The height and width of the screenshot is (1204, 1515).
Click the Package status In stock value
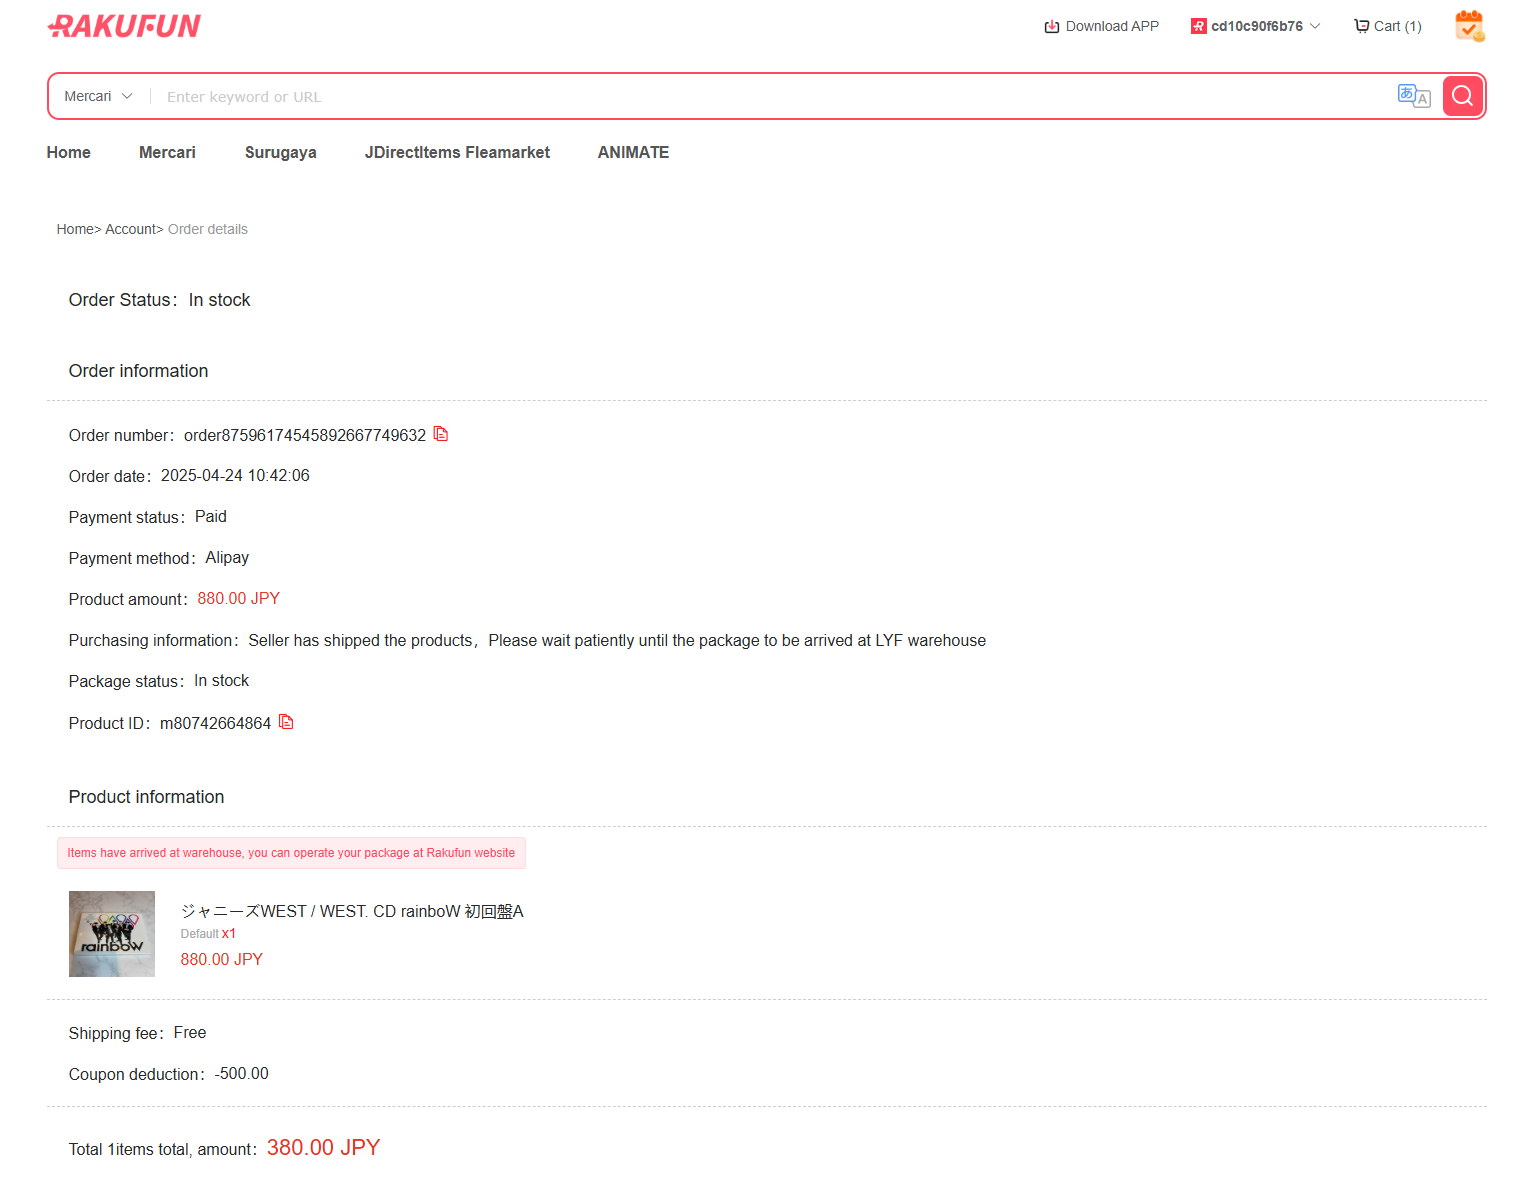tap(221, 681)
